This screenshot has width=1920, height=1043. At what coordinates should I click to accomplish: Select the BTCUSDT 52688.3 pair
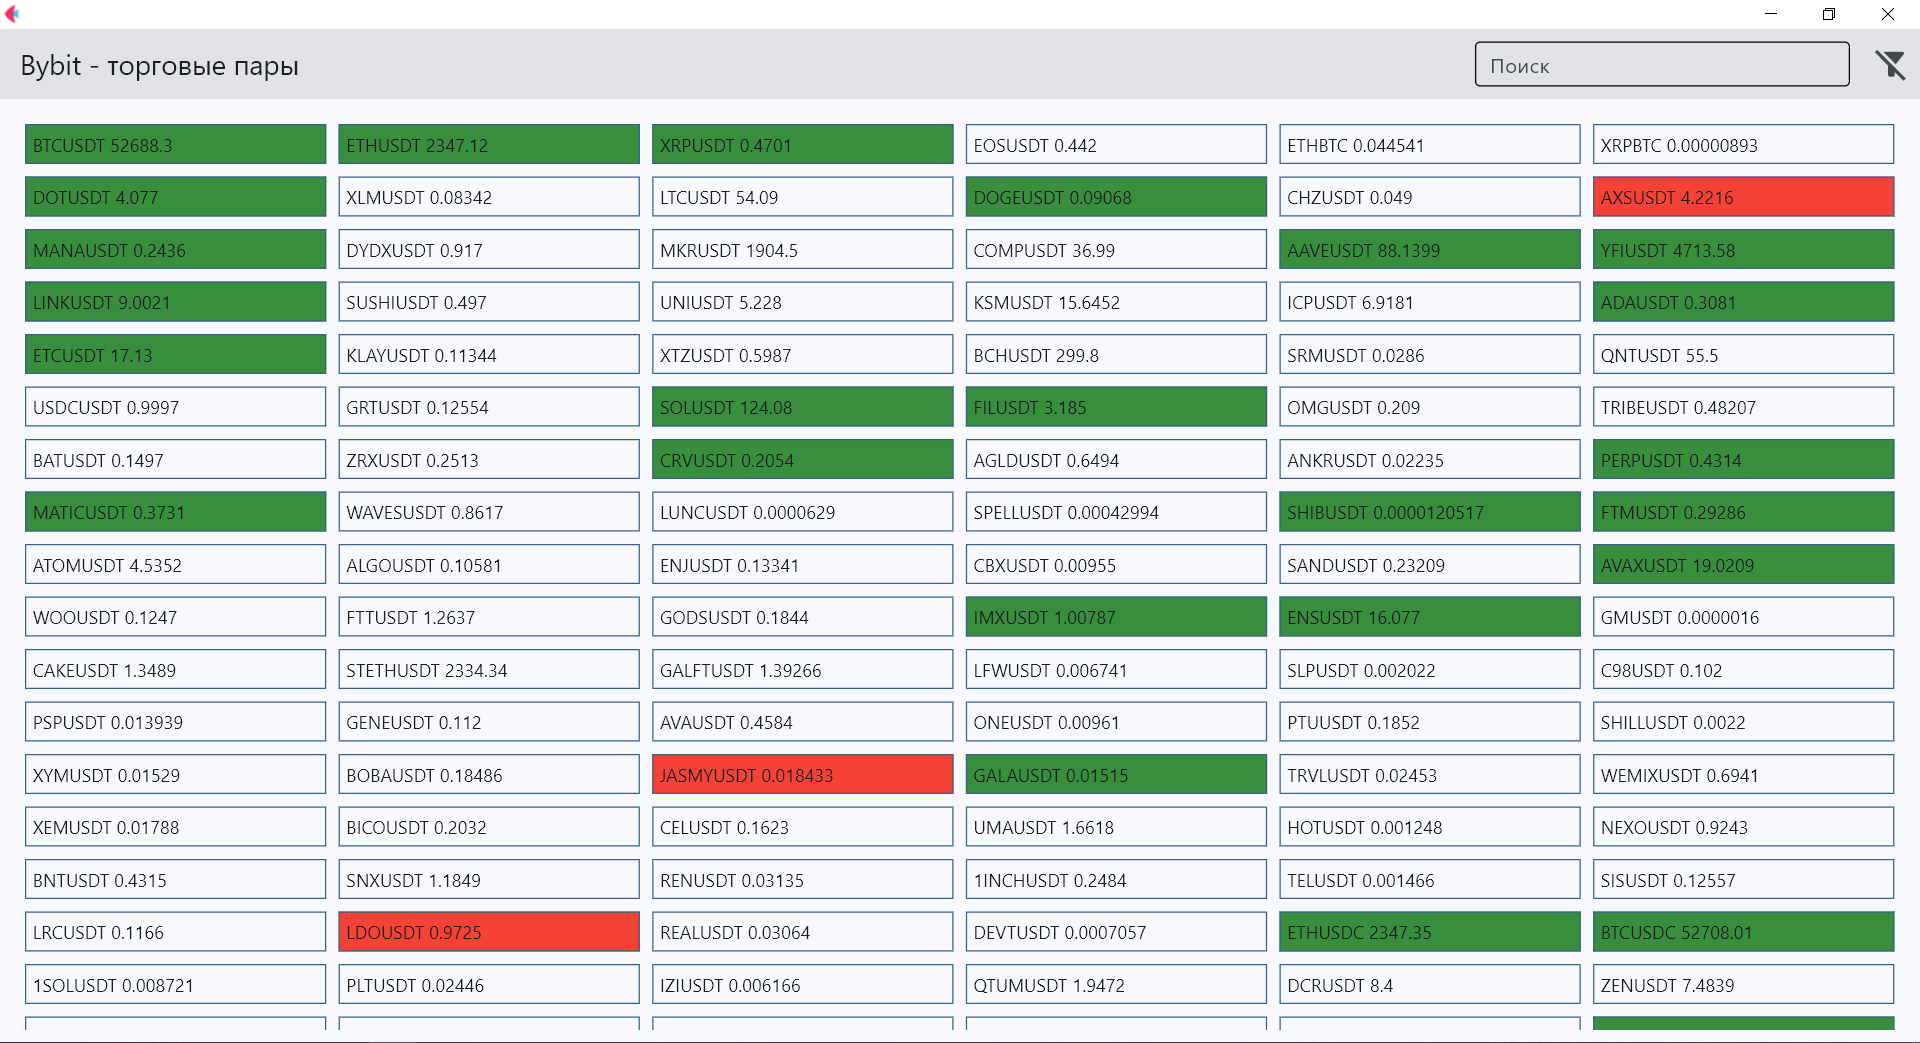click(x=175, y=144)
